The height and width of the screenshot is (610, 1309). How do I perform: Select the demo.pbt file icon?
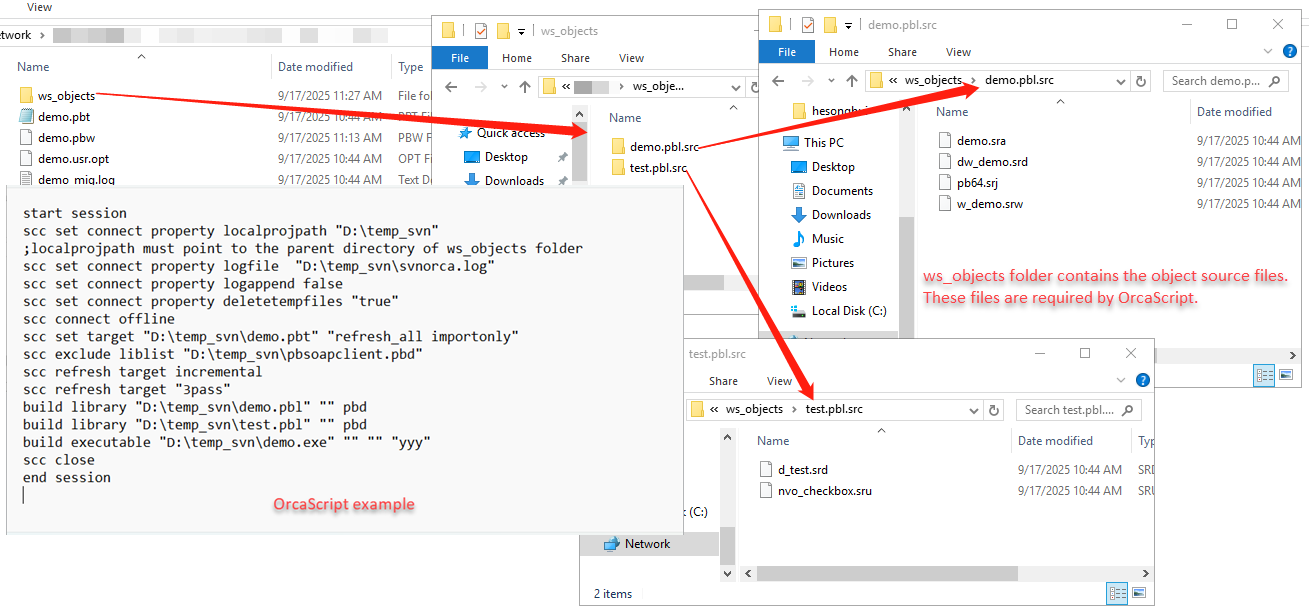point(26,117)
